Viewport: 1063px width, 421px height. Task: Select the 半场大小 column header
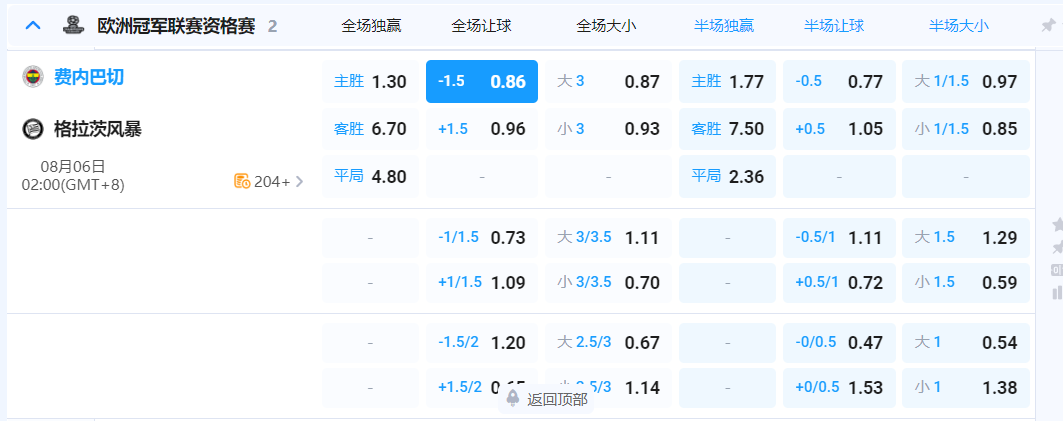pyautogui.click(x=959, y=26)
